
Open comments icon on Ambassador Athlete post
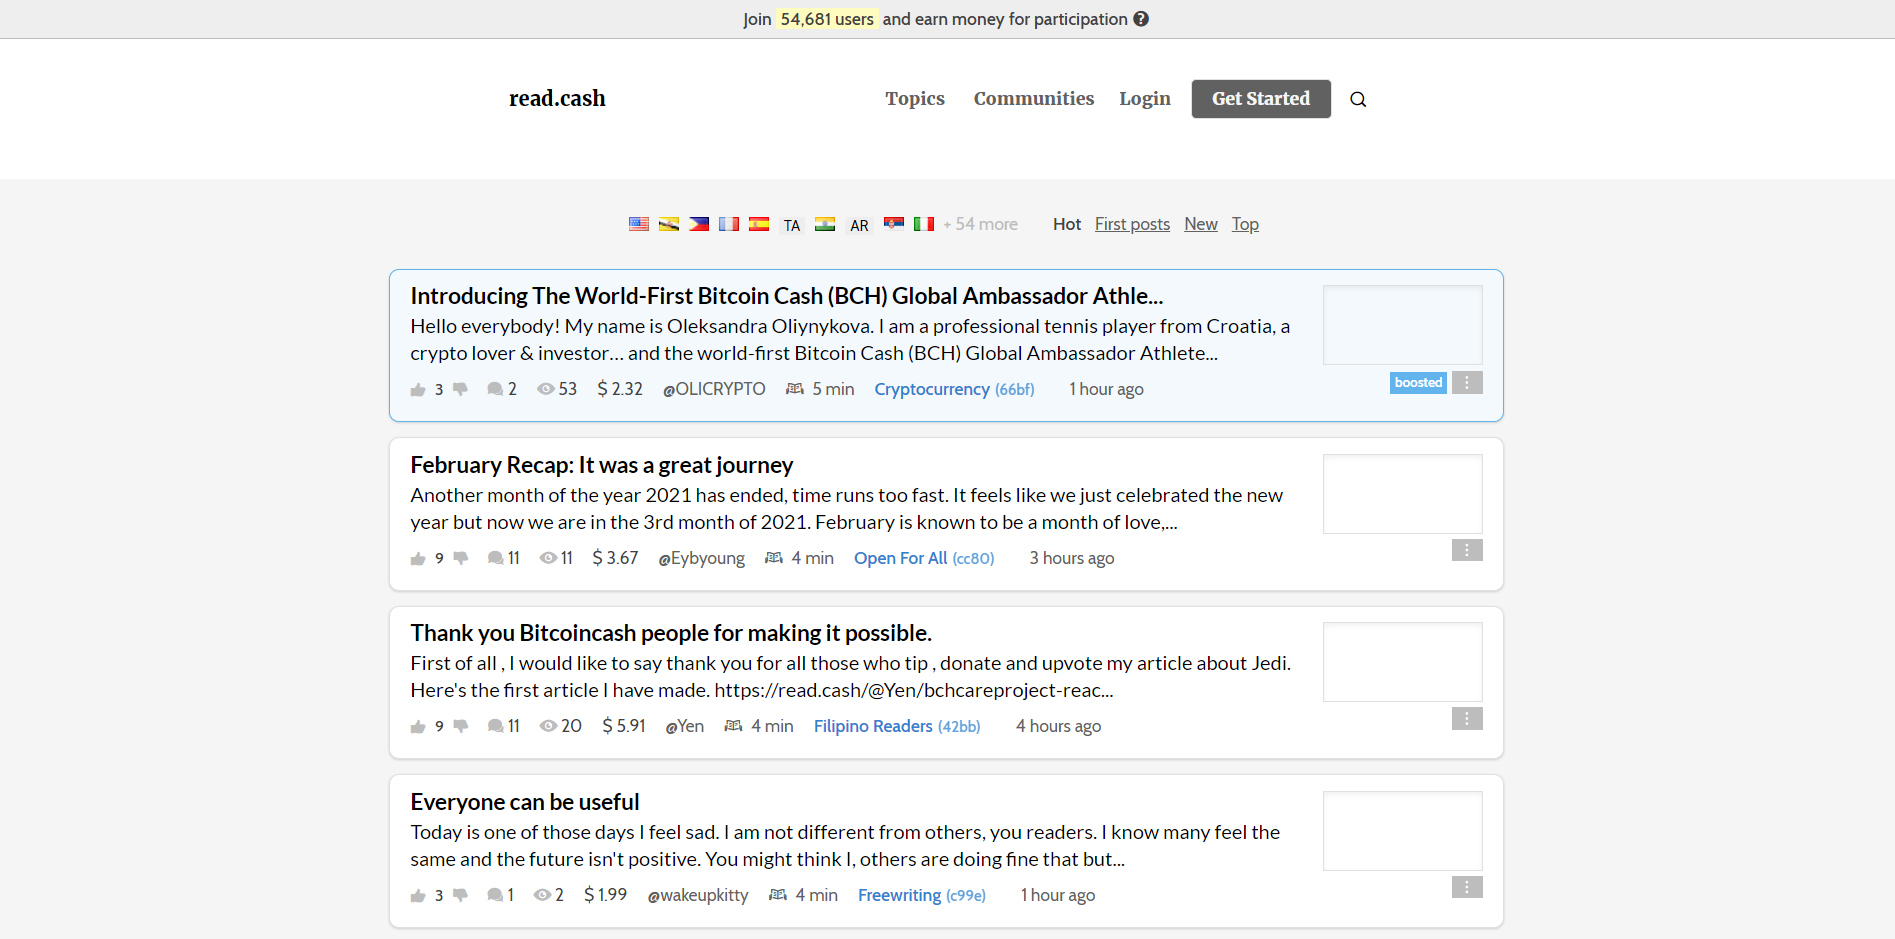pyautogui.click(x=495, y=389)
